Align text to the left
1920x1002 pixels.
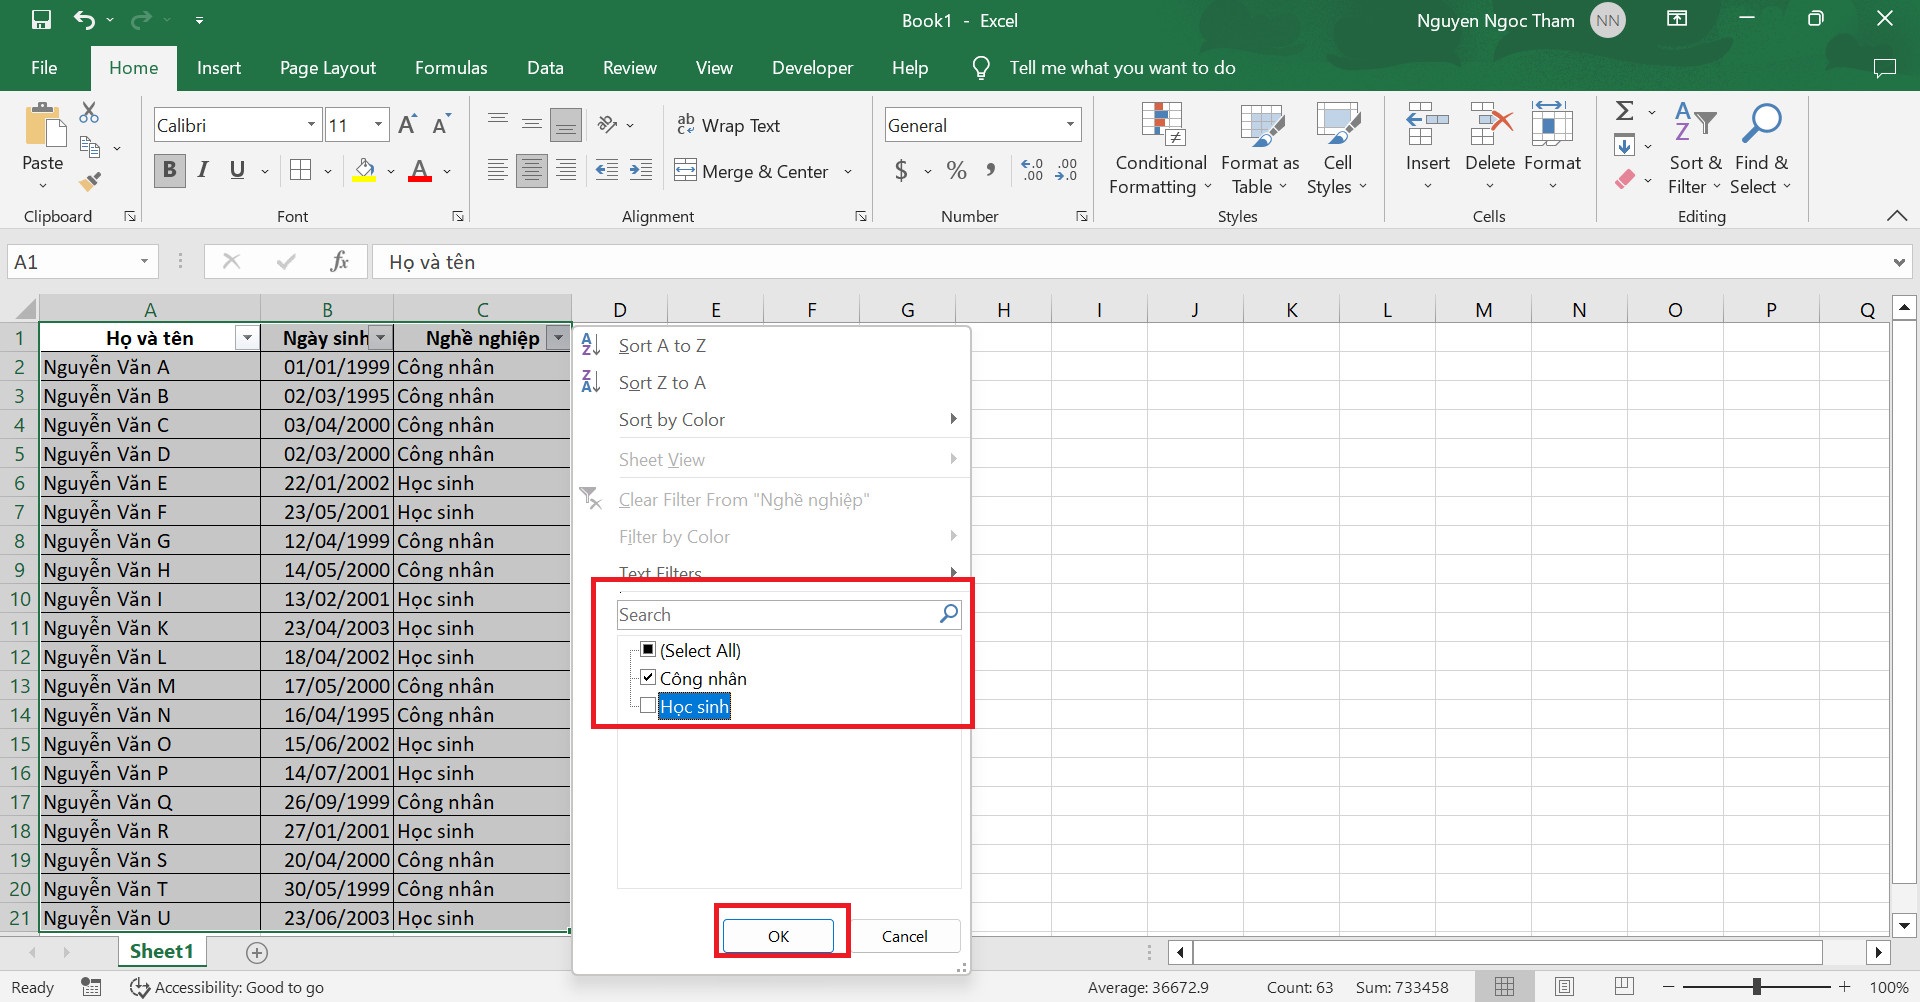click(497, 170)
